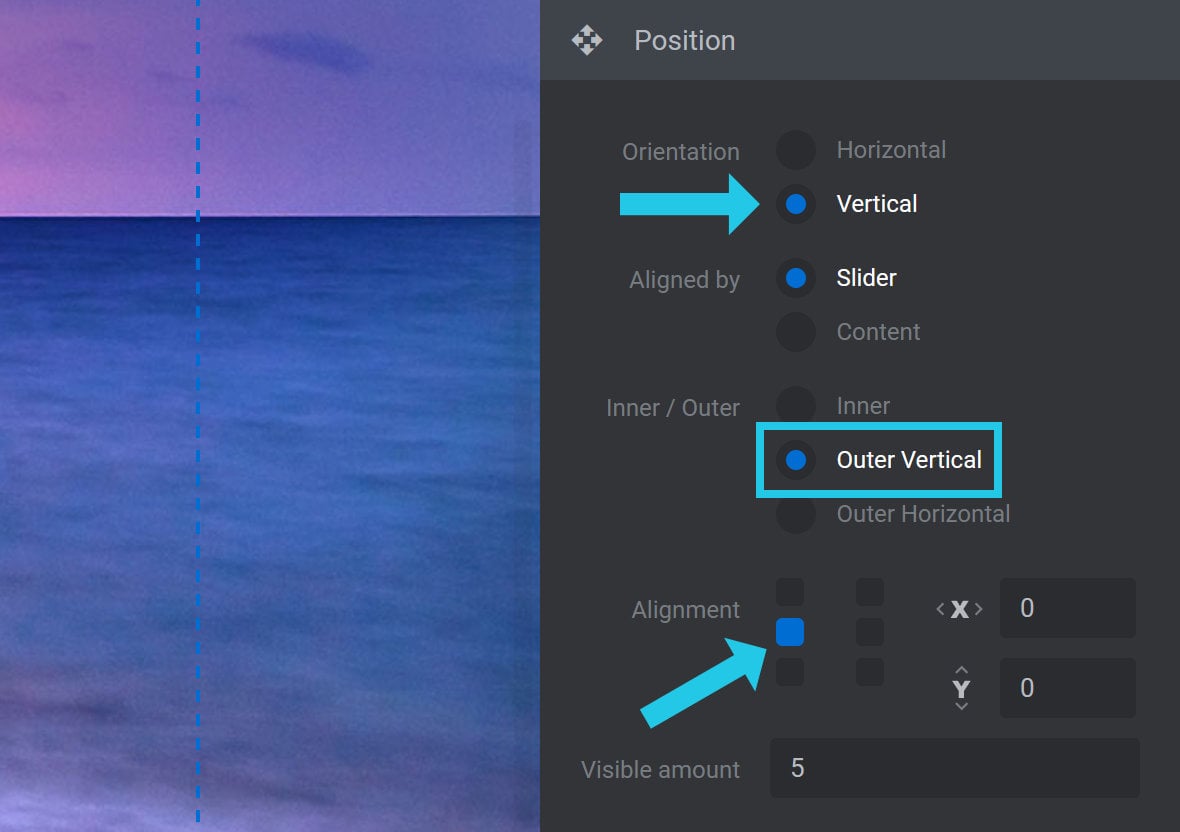
Task: Select the Inner position option
Action: coord(795,405)
